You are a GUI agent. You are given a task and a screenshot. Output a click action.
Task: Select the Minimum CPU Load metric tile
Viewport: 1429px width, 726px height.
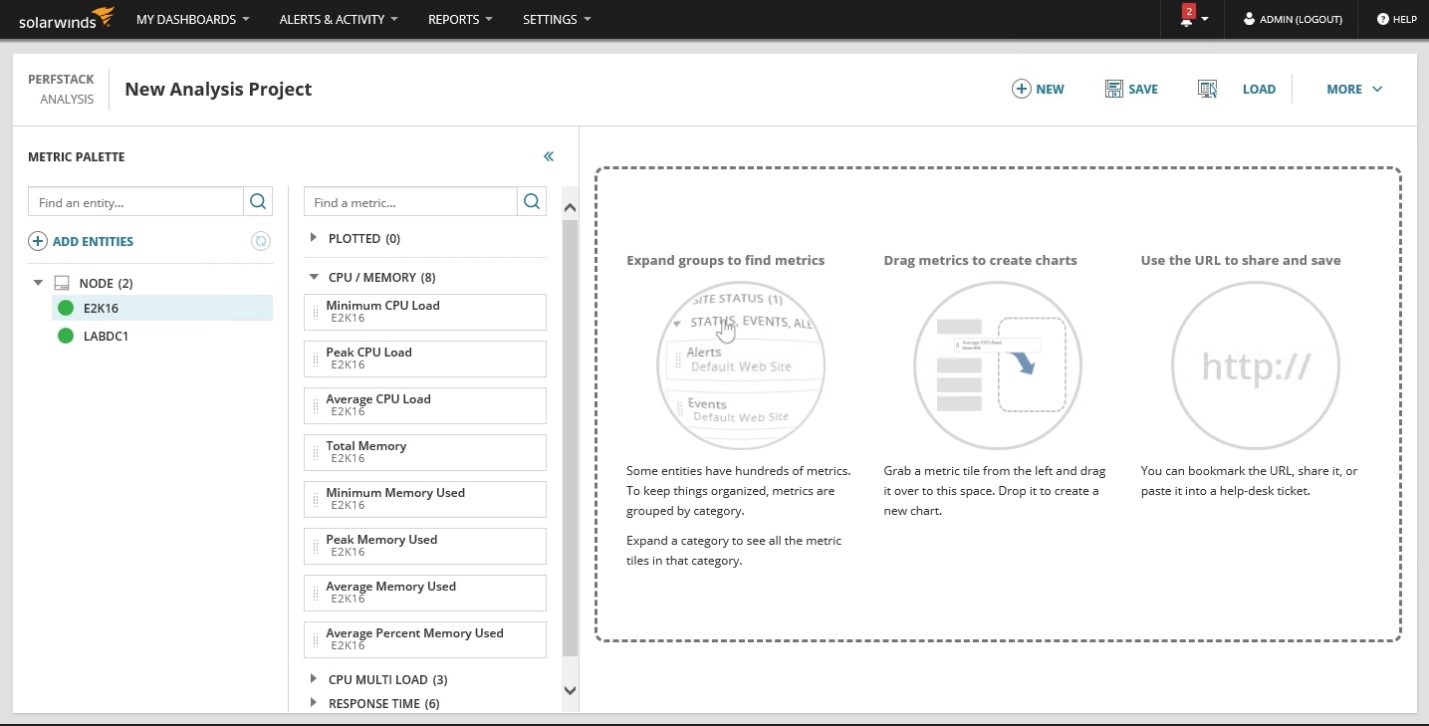point(425,312)
